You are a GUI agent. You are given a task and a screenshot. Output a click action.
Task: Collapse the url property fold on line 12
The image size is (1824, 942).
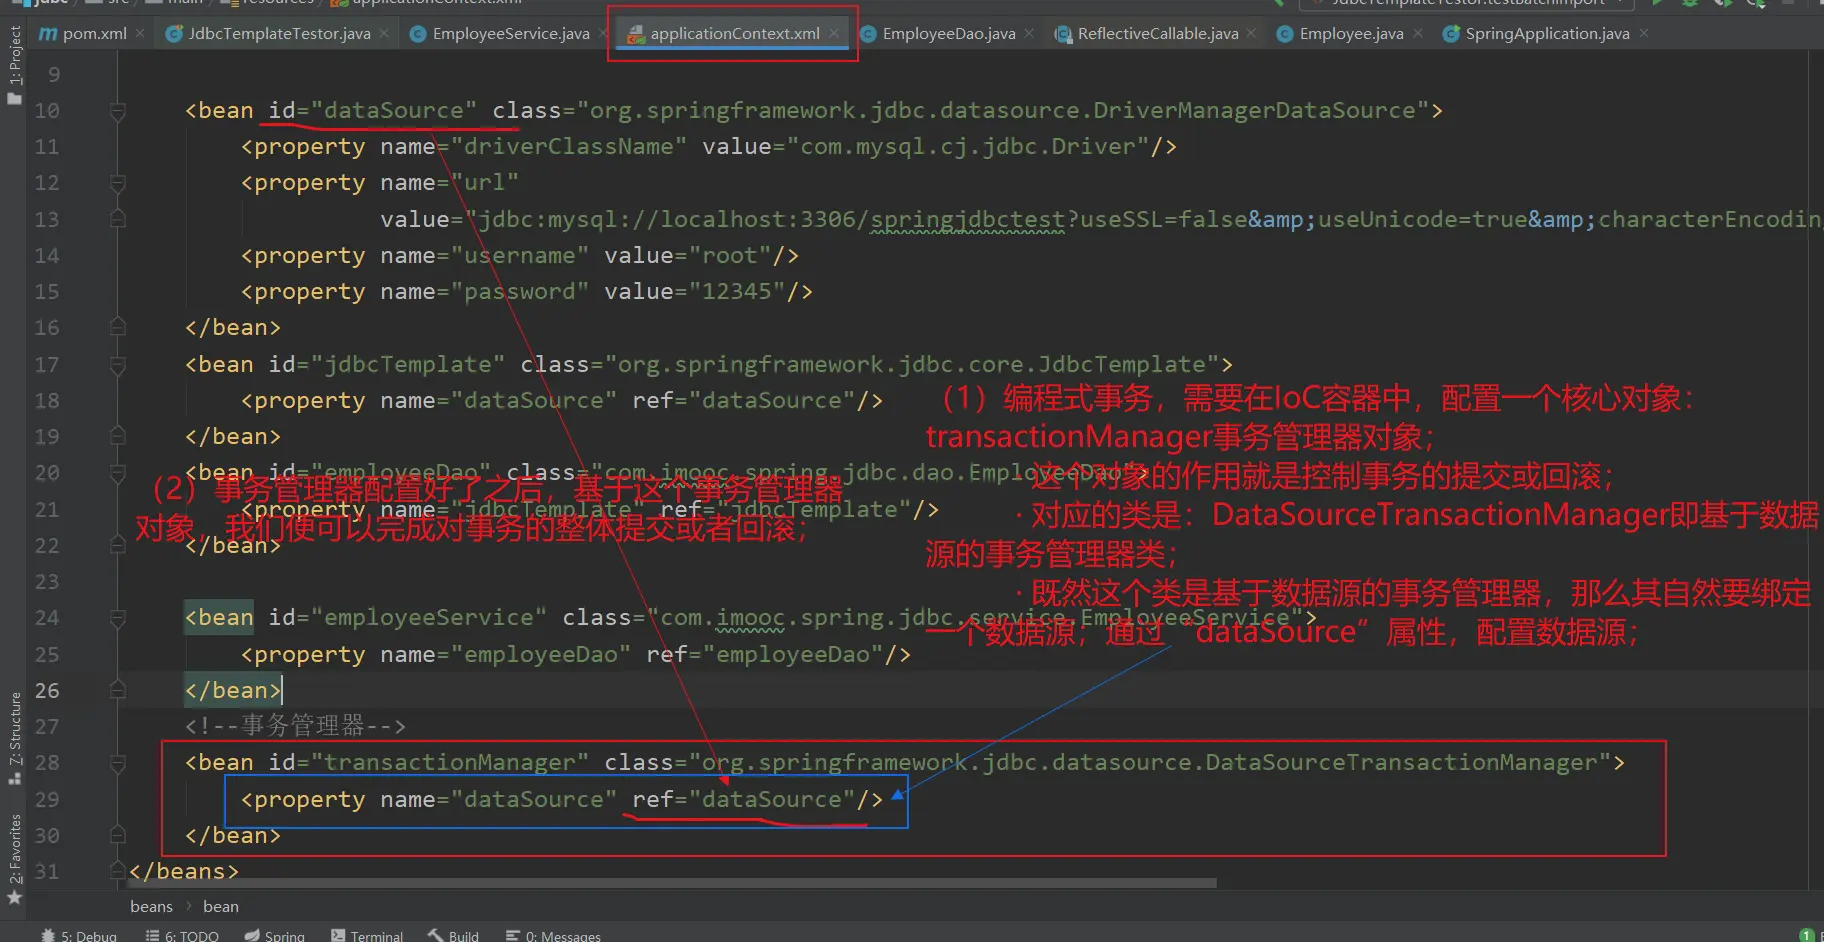pos(117,183)
